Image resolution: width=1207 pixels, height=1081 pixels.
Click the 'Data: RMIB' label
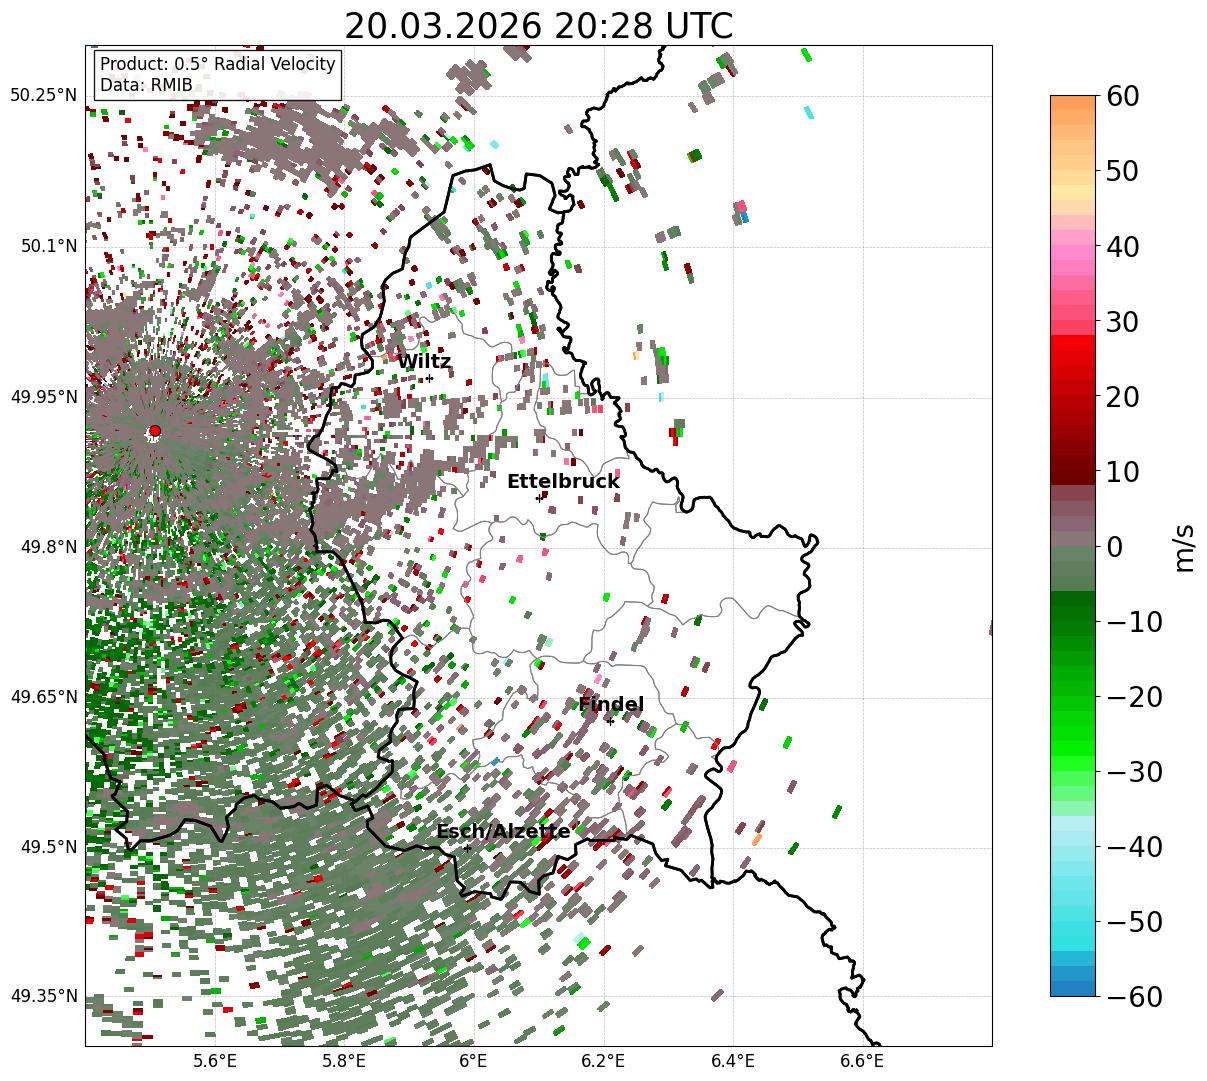146,86
